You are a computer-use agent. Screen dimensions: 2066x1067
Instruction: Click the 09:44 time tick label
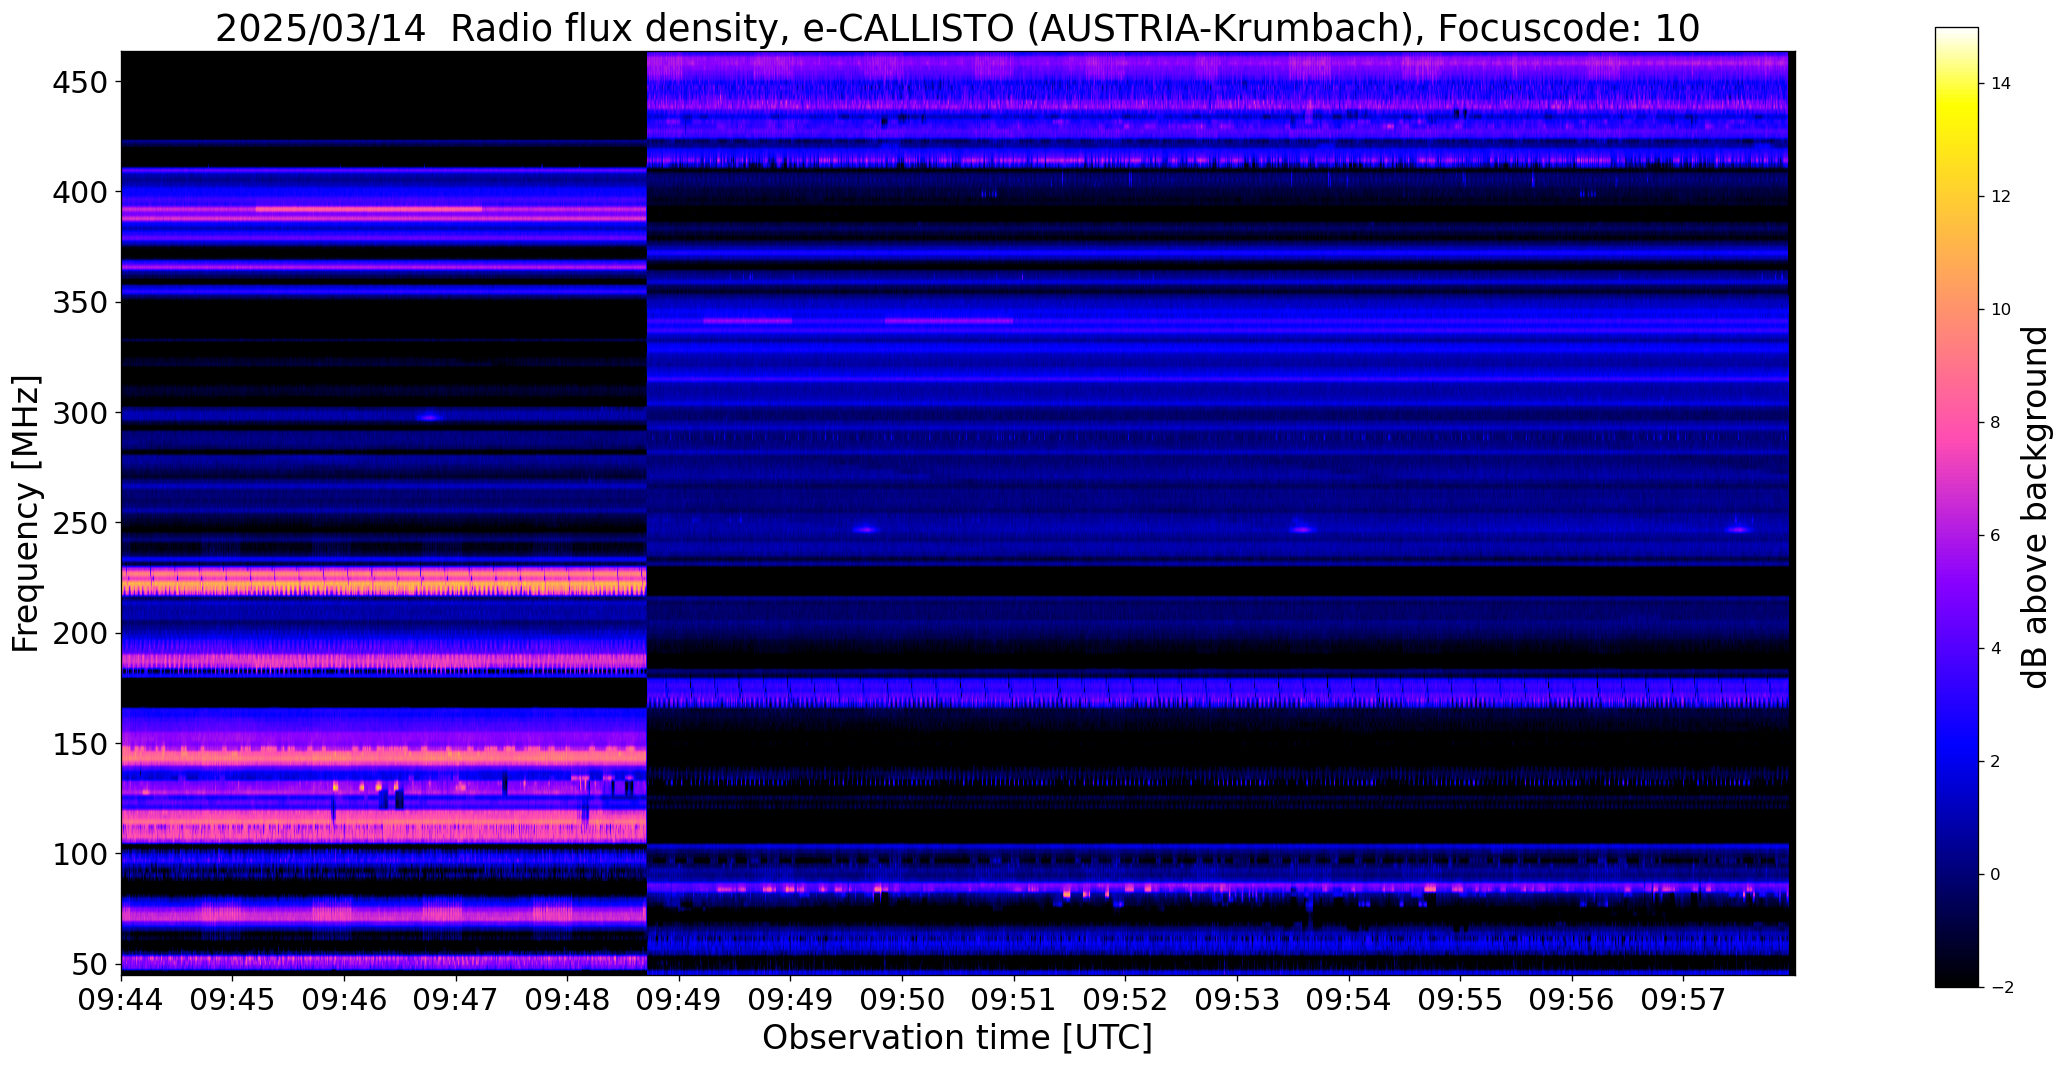[122, 1000]
